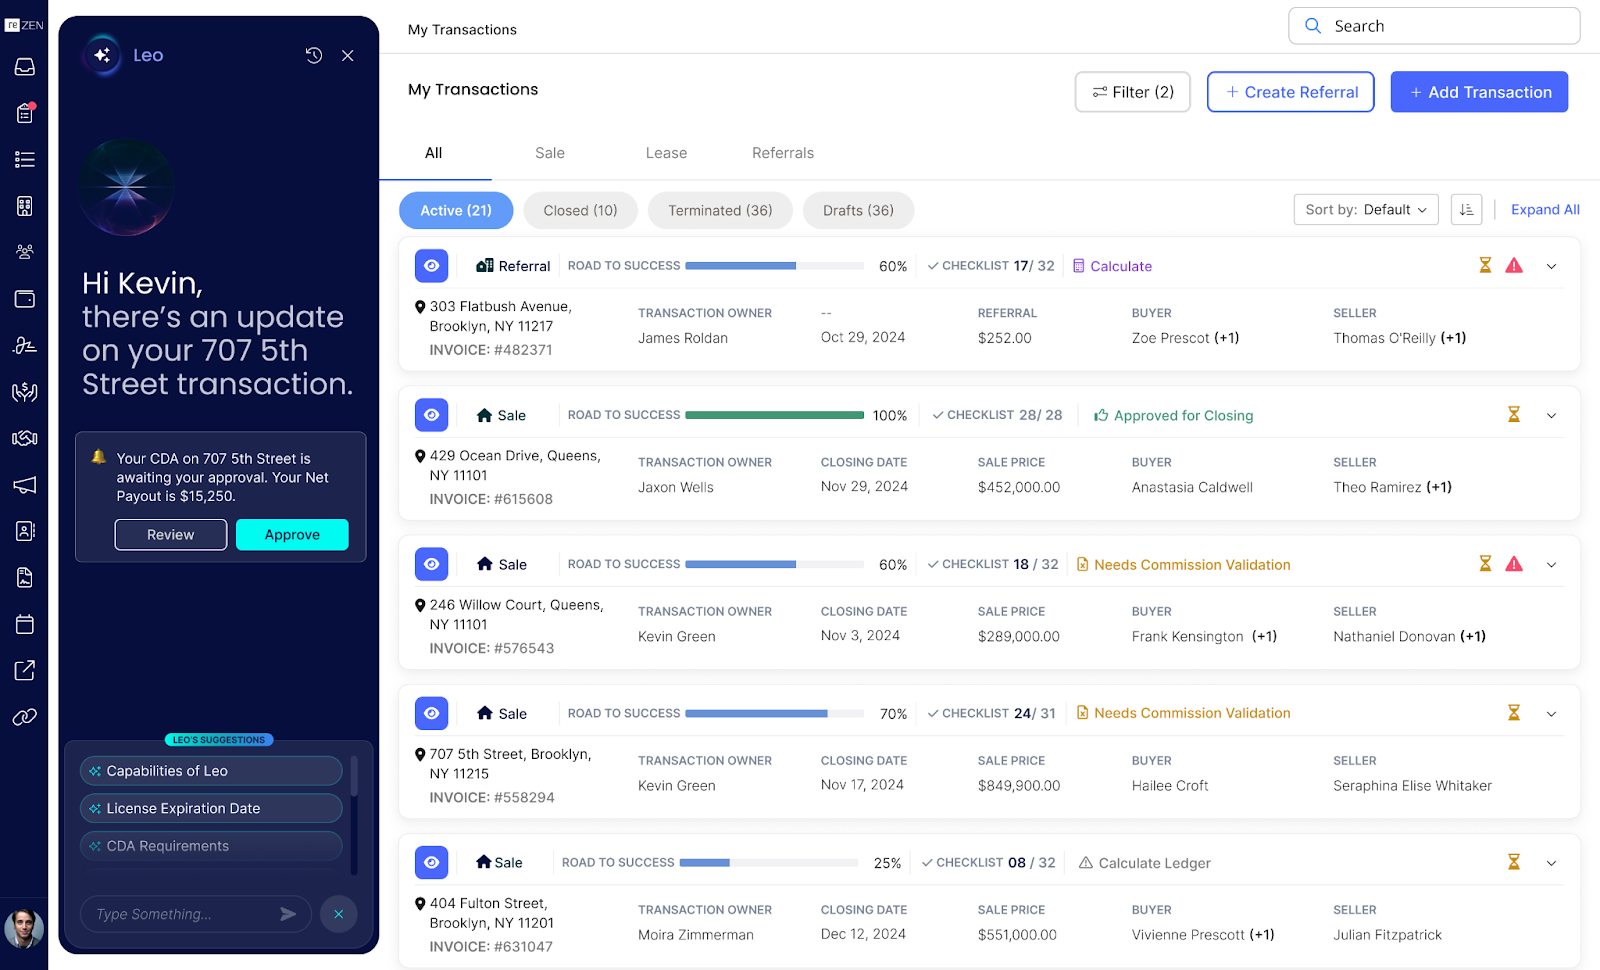Toggle eye icon for 303 Flatbush Avenue referral
This screenshot has height=970, width=1600.
pos(432,266)
